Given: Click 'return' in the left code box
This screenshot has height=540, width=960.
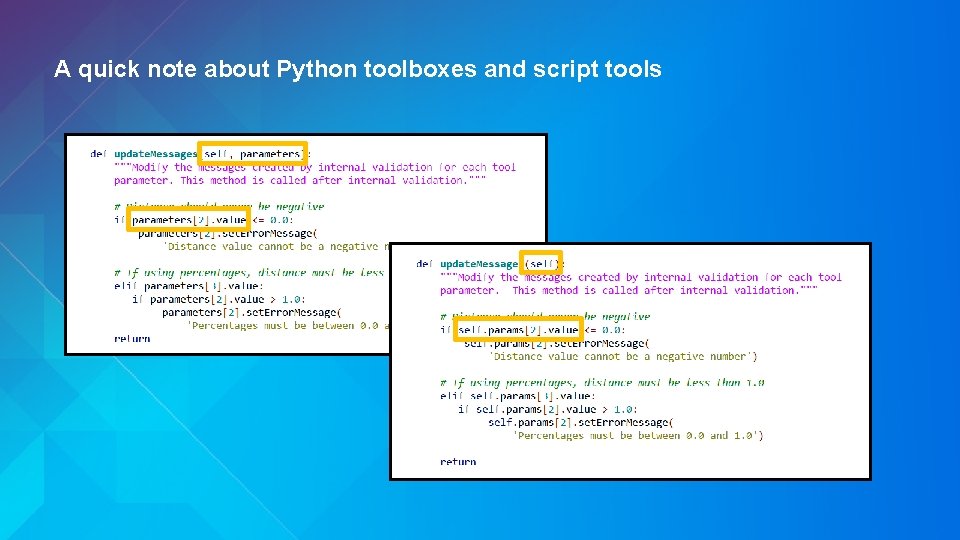Looking at the screenshot, I should tap(132, 339).
